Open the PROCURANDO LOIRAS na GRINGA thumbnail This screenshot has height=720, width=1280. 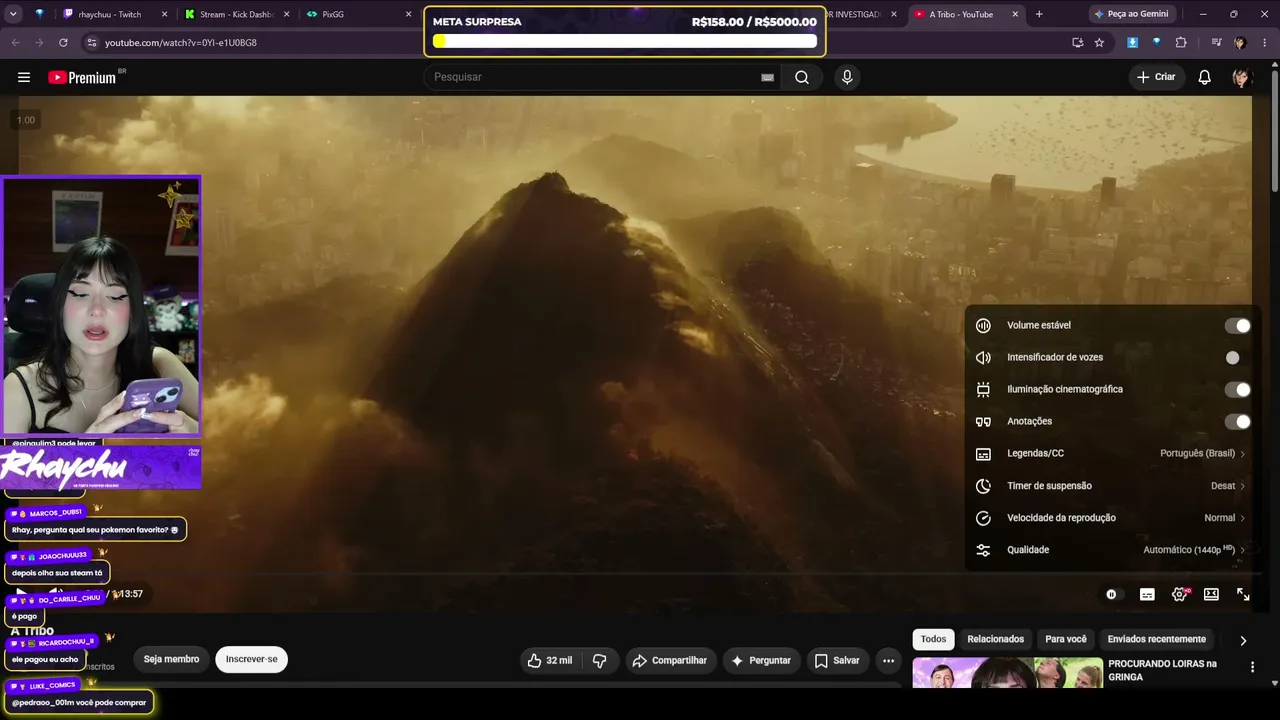pos(1007,673)
